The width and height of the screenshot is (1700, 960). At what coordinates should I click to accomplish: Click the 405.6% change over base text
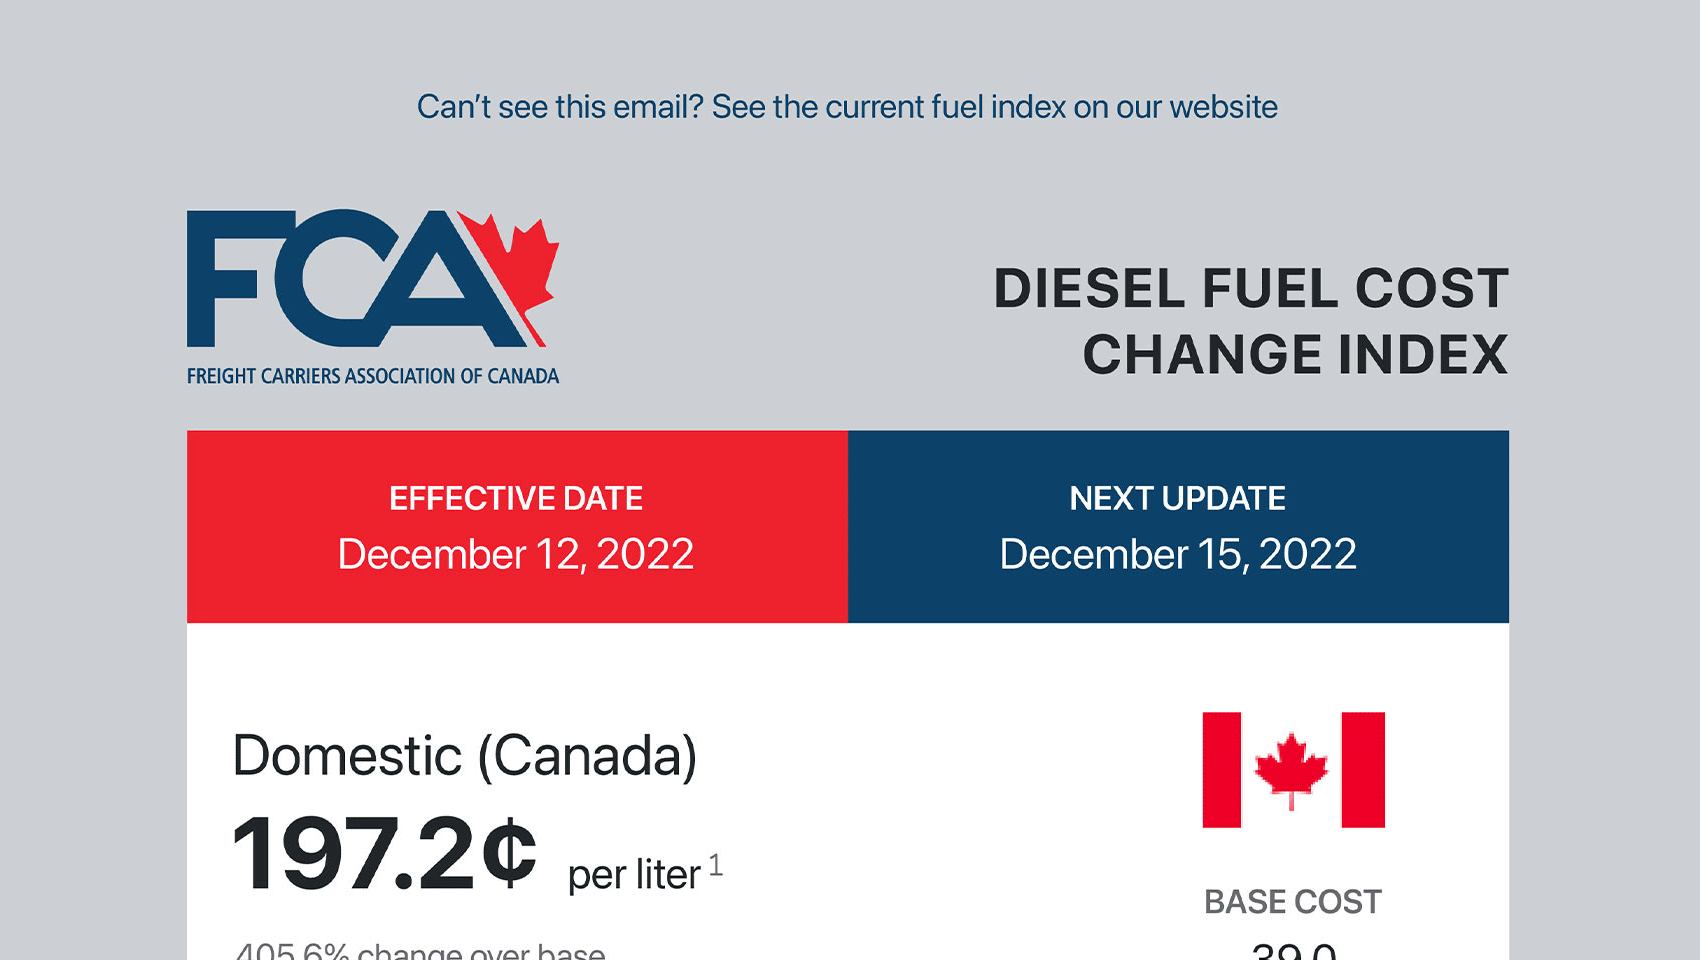pyautogui.click(x=420, y=950)
